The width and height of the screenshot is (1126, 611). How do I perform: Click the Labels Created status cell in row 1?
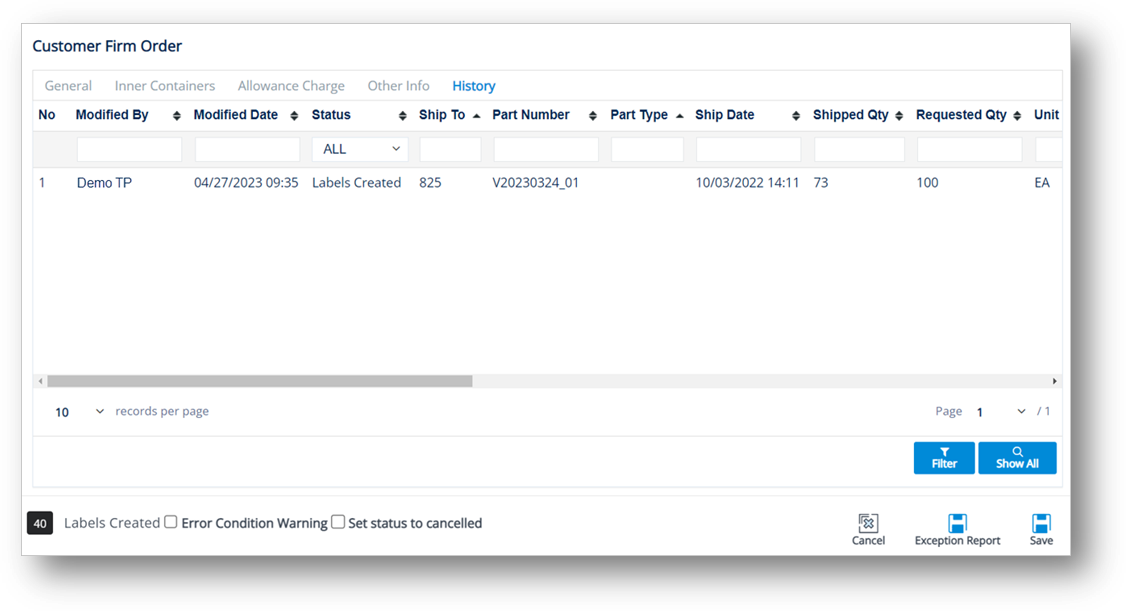356,182
